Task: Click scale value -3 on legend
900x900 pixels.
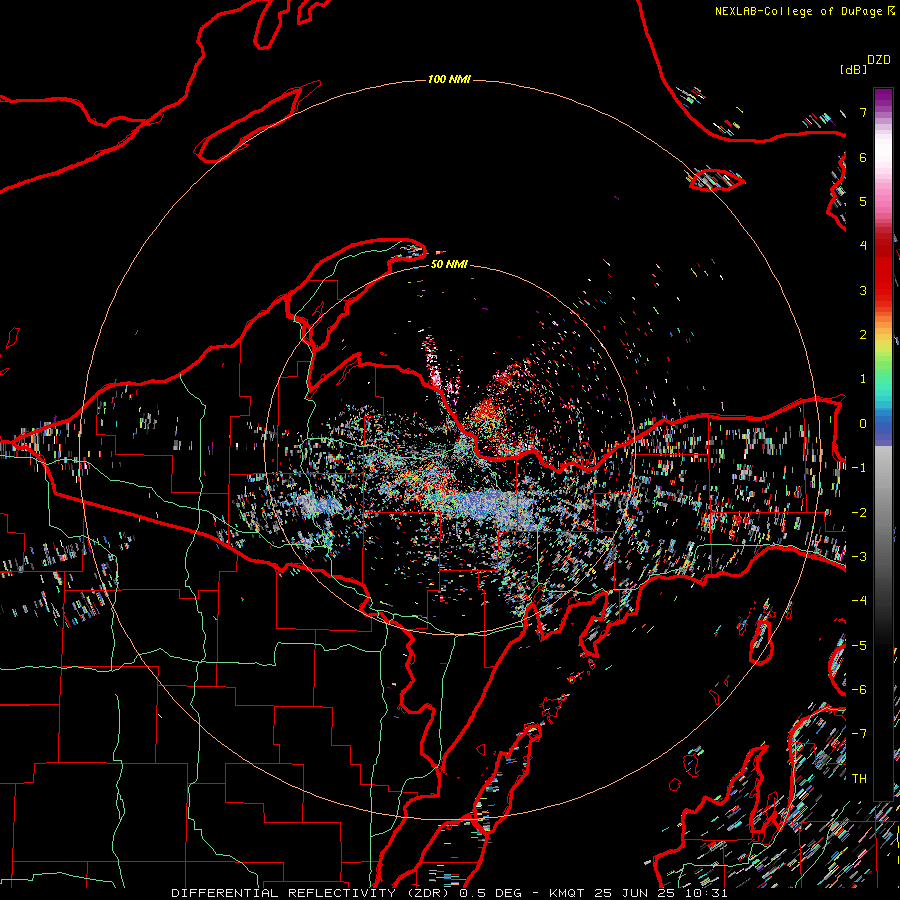Action: [x=859, y=557]
